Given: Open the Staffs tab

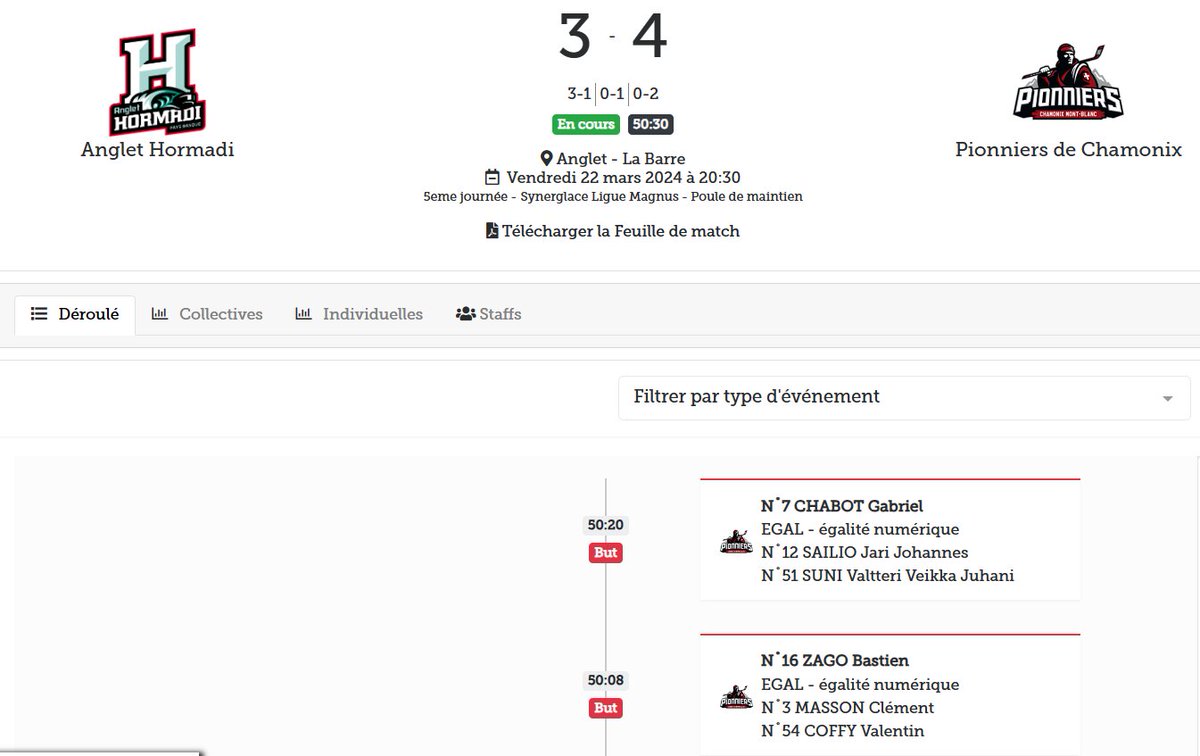Looking at the screenshot, I should tap(488, 314).
